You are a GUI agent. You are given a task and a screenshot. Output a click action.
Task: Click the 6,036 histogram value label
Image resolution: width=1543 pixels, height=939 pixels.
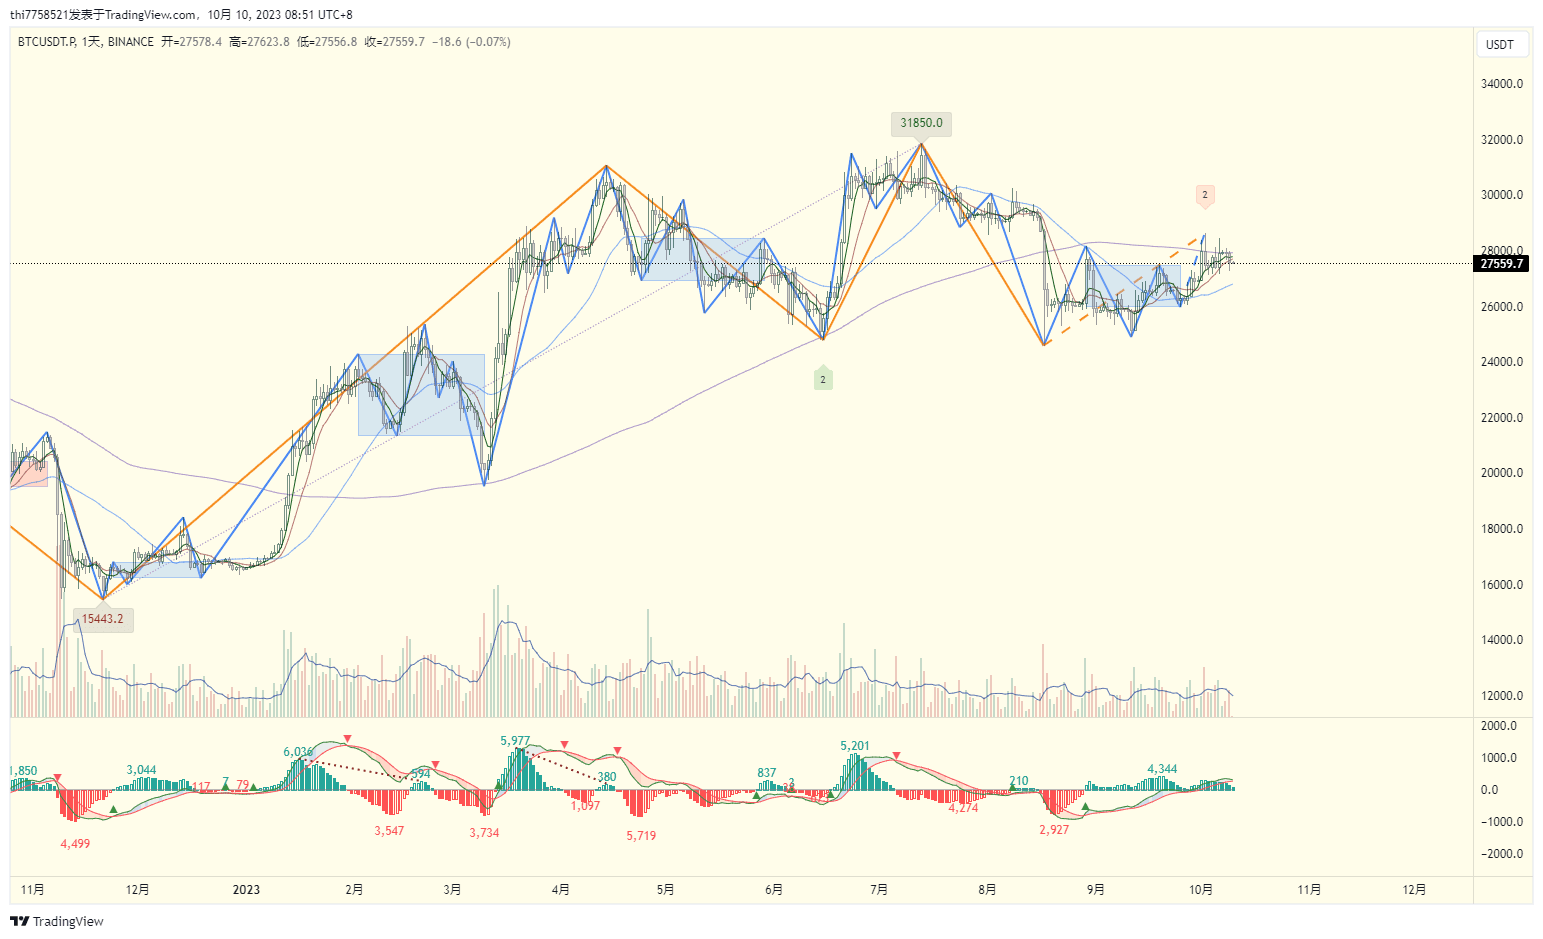point(298,752)
